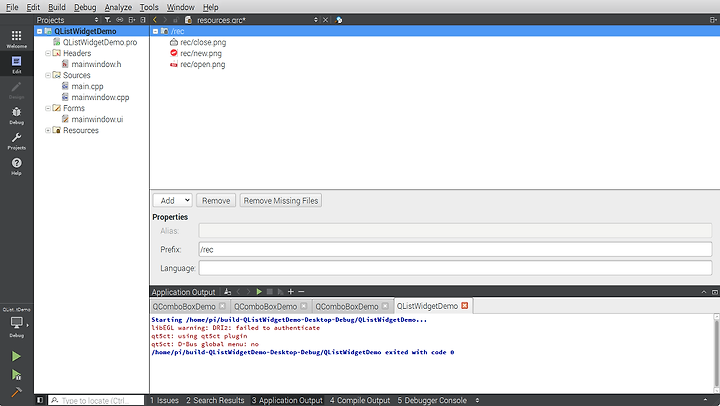Click Remove Missing Files button
The image size is (720, 406).
pos(281,200)
